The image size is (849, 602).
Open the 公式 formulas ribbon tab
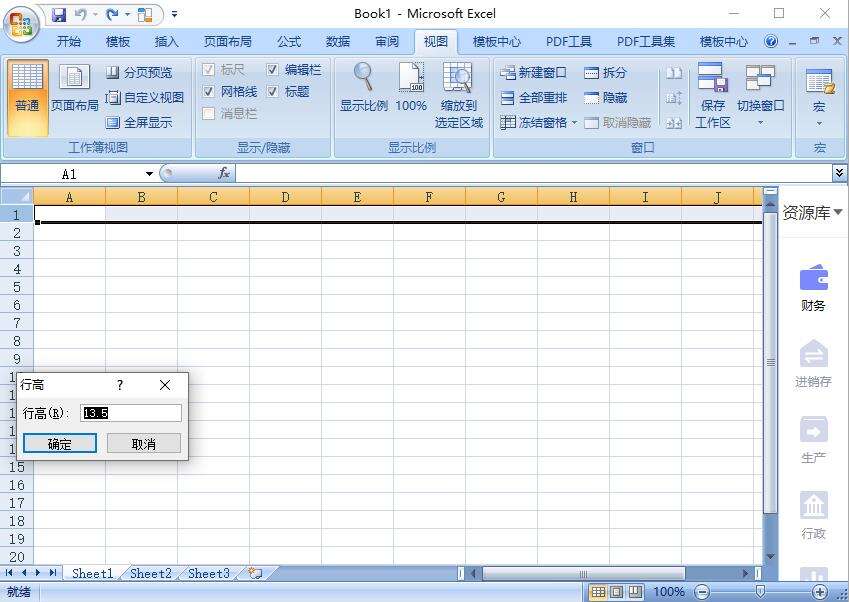[x=289, y=42]
